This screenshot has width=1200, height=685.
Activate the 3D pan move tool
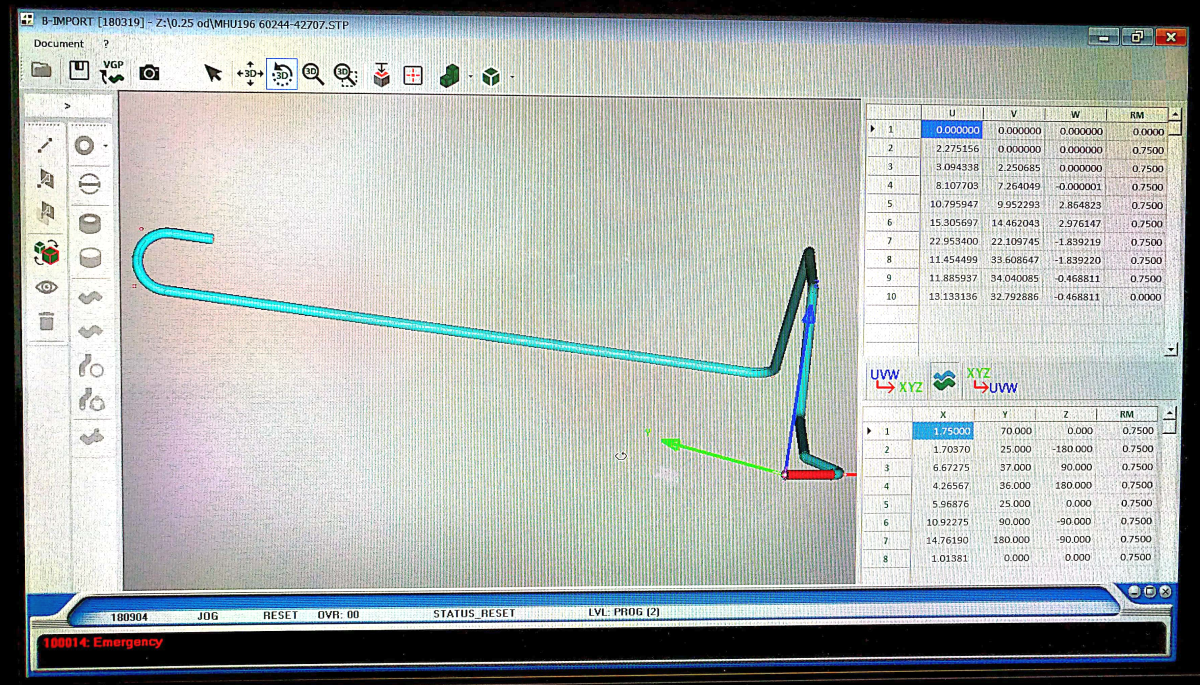(249, 73)
